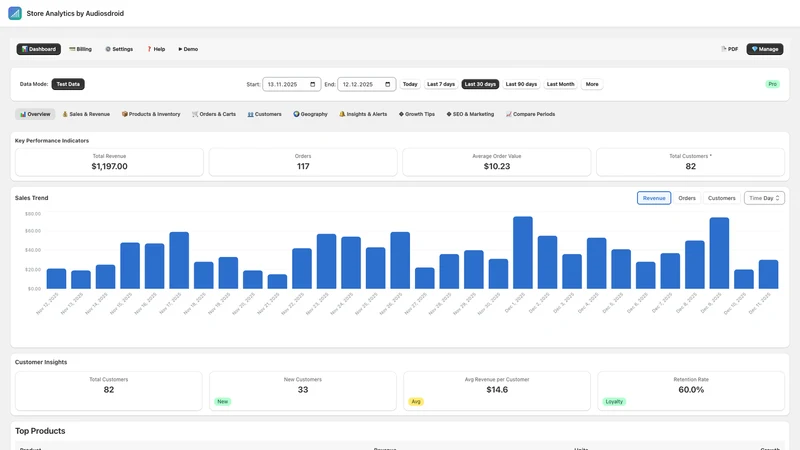The image size is (800, 450).
Task: Click the Dec 1 revenue bar
Action: click(x=523, y=253)
